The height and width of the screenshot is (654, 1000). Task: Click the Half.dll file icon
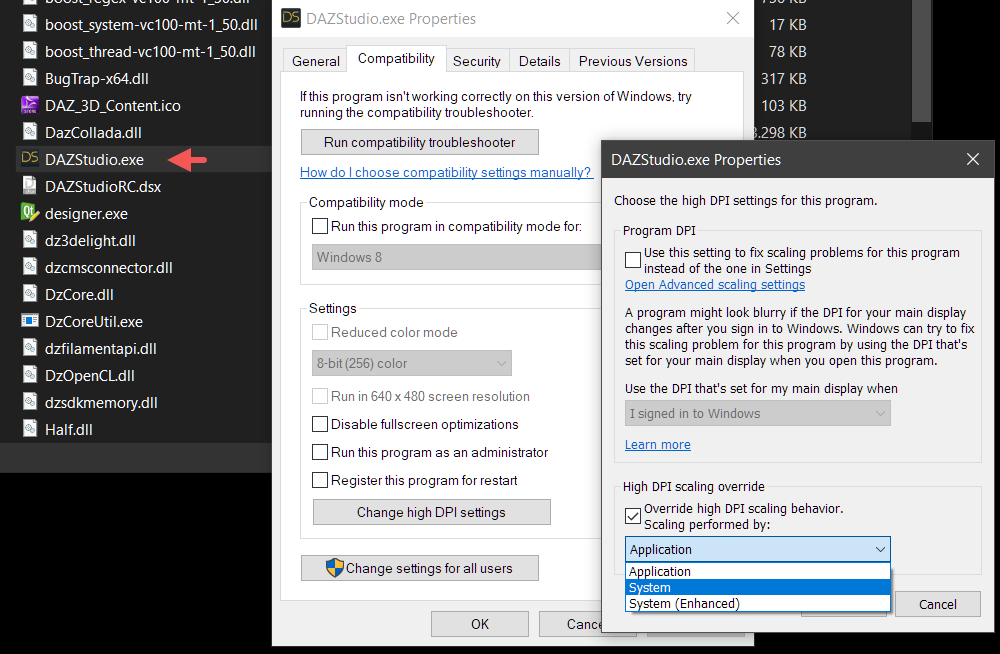click(30, 428)
